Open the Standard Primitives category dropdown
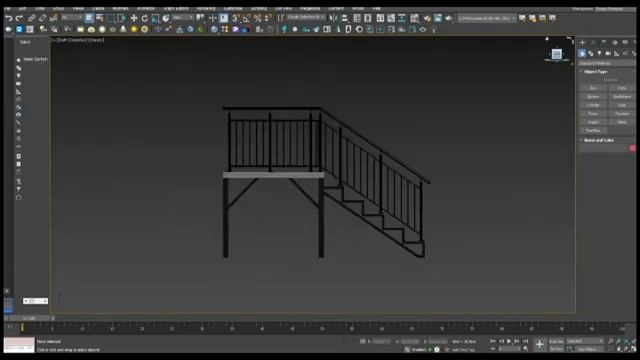This screenshot has width=640, height=360. 607,63
